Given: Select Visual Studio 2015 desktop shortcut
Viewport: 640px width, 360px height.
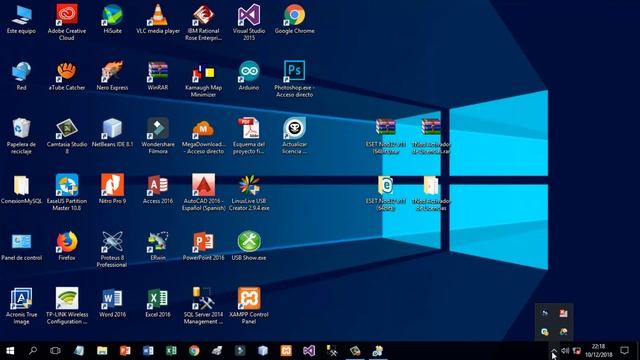Looking at the screenshot, I should (x=249, y=22).
